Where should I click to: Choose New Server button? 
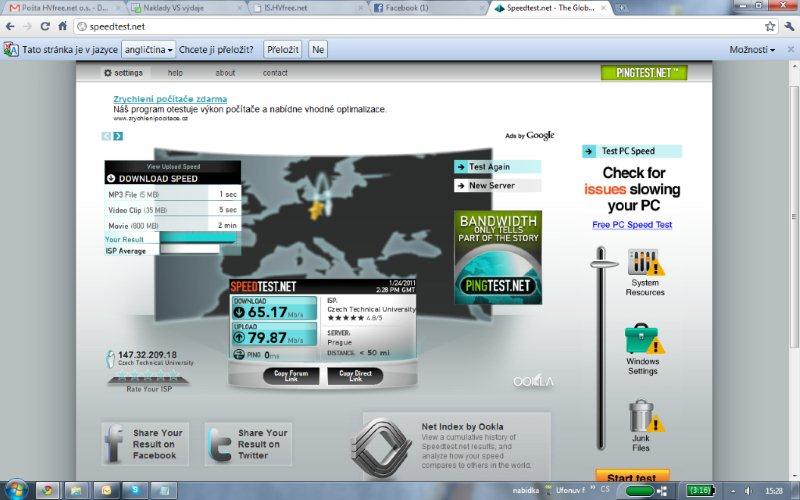[497, 186]
